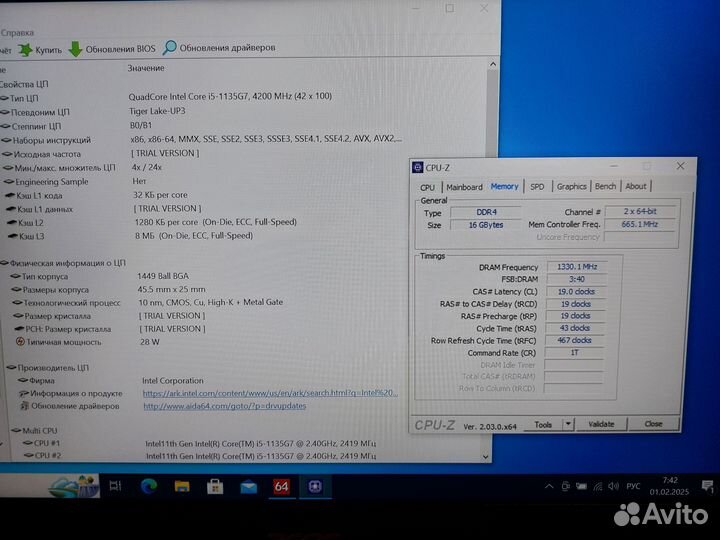The height and width of the screenshot is (540, 720).
Task: Switch to the Bench tab in CPU-Z
Action: [605, 186]
